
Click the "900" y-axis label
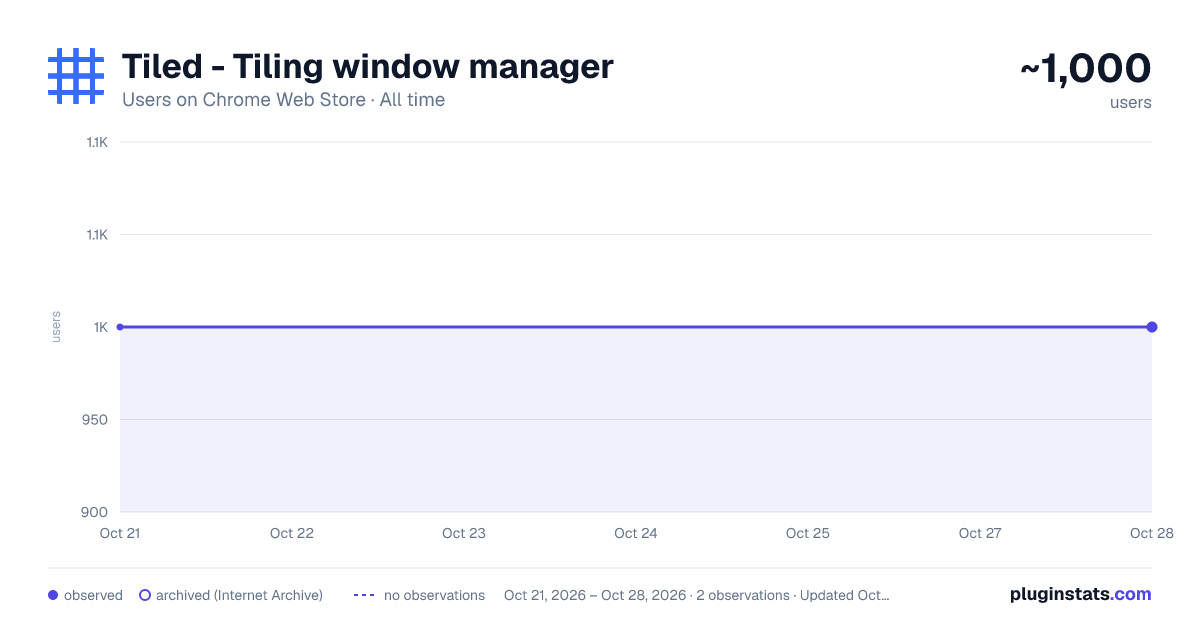point(96,512)
